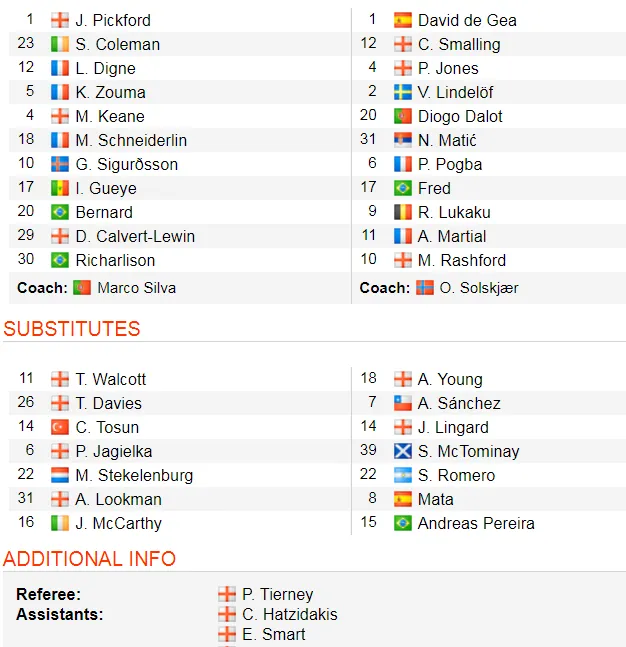Click the Ireland flag next to S. Coleman
The image size is (626, 647).
60,44
